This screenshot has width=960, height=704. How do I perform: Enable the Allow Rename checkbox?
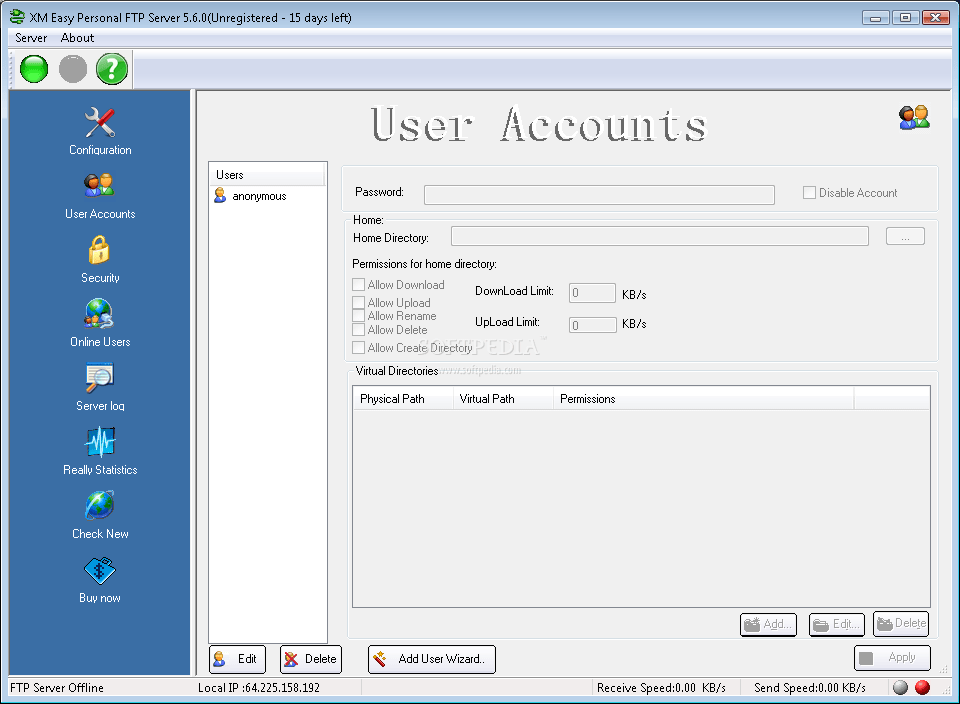(x=358, y=316)
